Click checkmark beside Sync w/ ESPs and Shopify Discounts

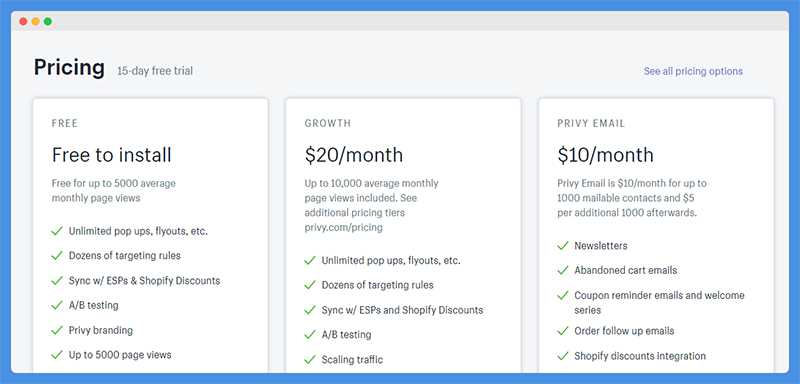coord(310,310)
